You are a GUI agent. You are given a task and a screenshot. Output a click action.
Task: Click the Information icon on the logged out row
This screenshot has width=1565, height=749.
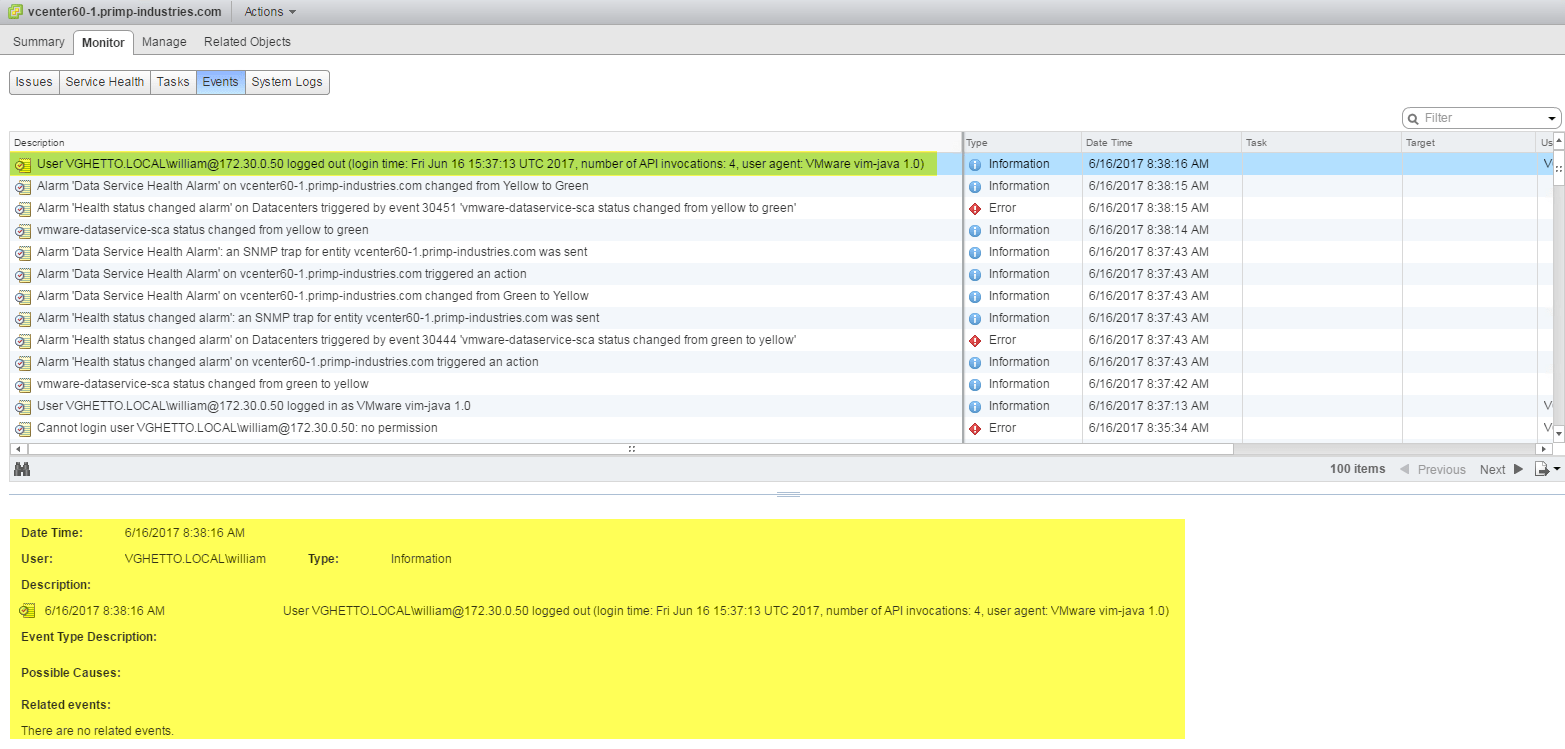pos(975,164)
